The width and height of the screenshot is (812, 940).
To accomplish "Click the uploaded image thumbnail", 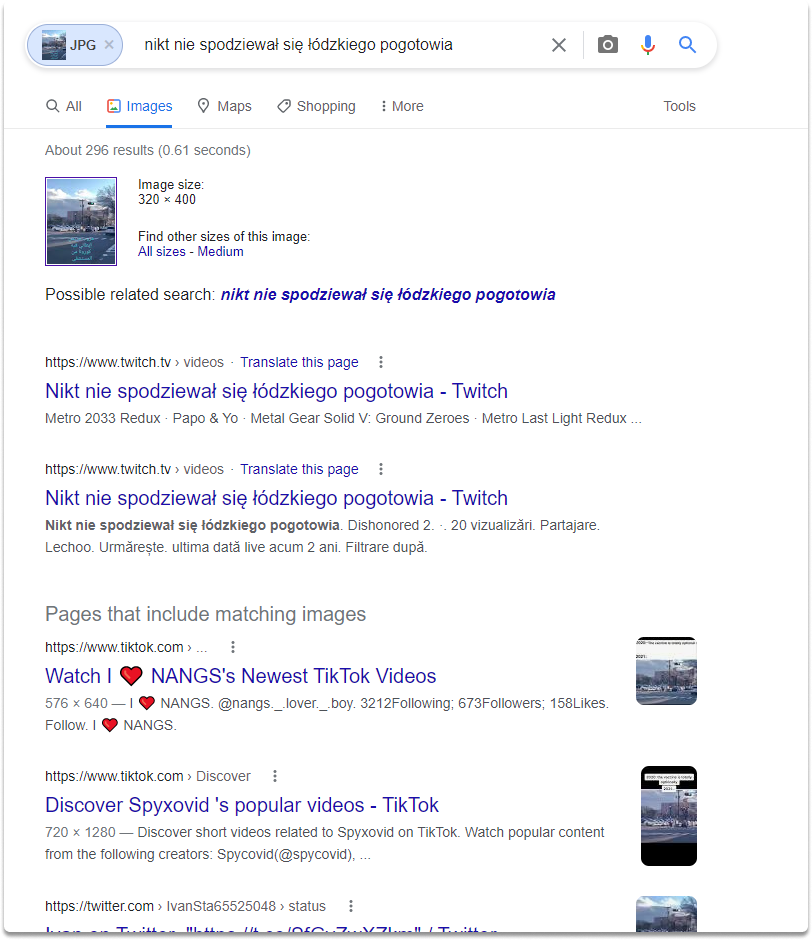I will pos(81,221).
